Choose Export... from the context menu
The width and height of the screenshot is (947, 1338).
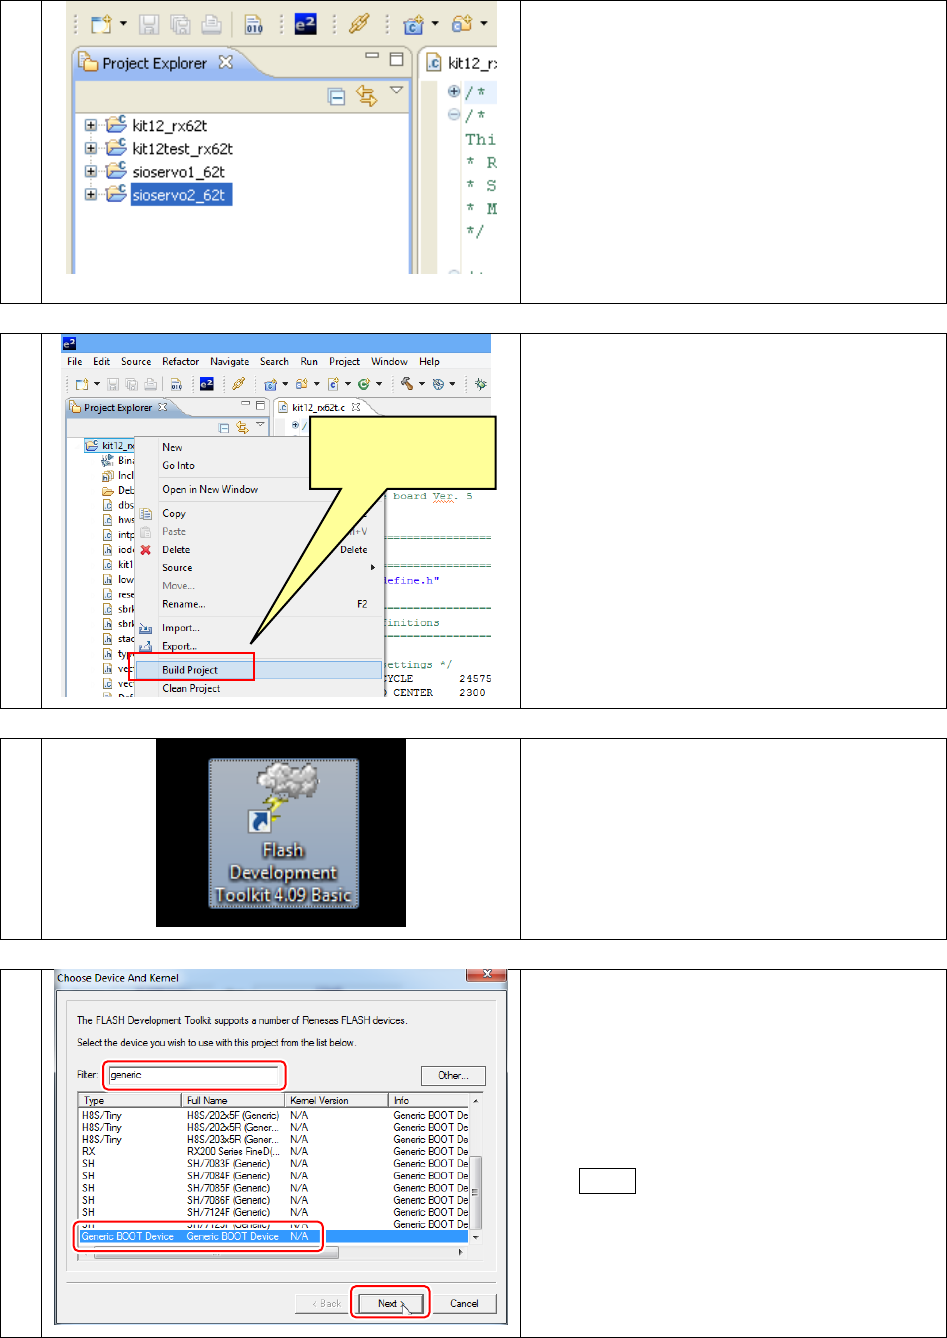point(258,646)
